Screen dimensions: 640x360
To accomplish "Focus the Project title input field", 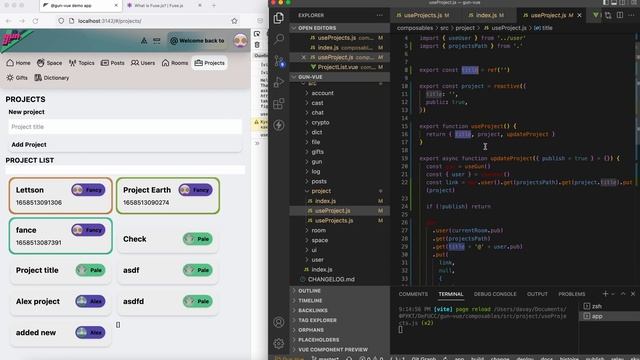I will click(x=125, y=127).
